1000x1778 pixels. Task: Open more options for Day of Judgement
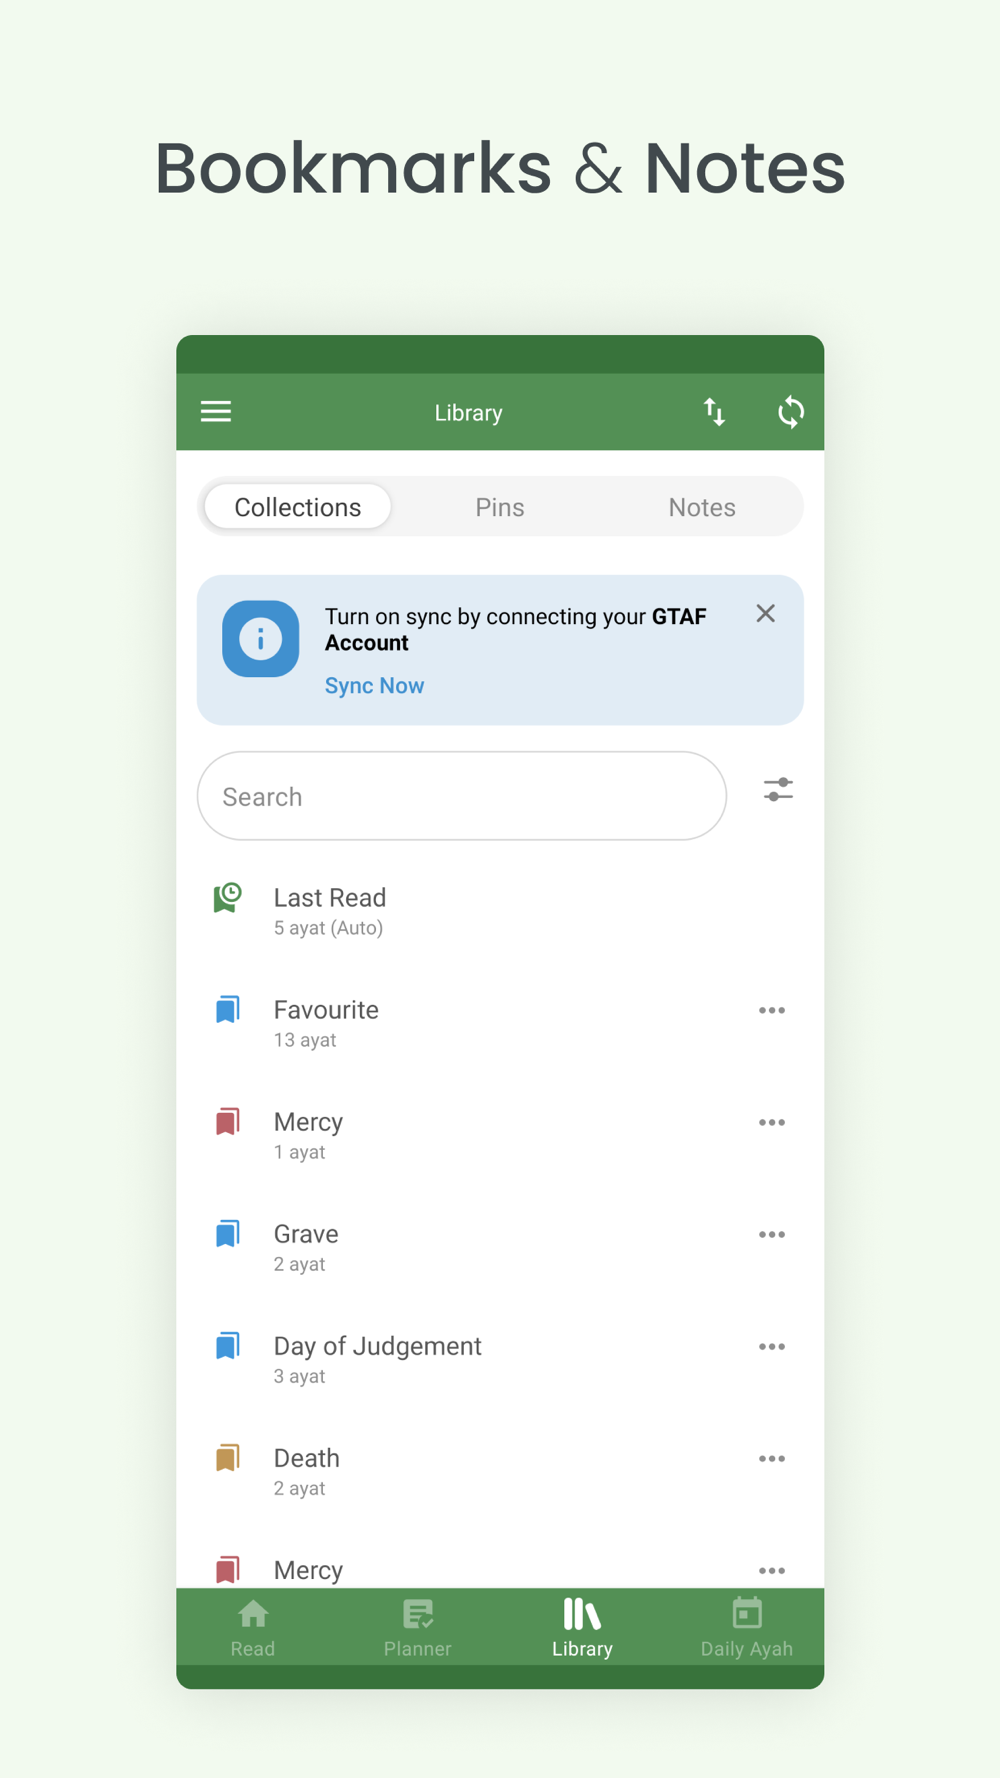click(x=772, y=1347)
